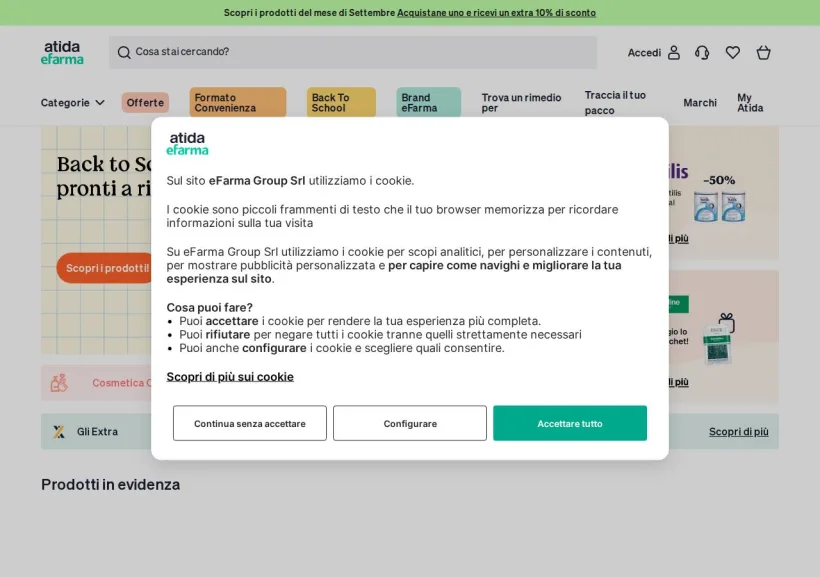
Task: Open Trova un rimedio per menu
Action: tap(521, 103)
